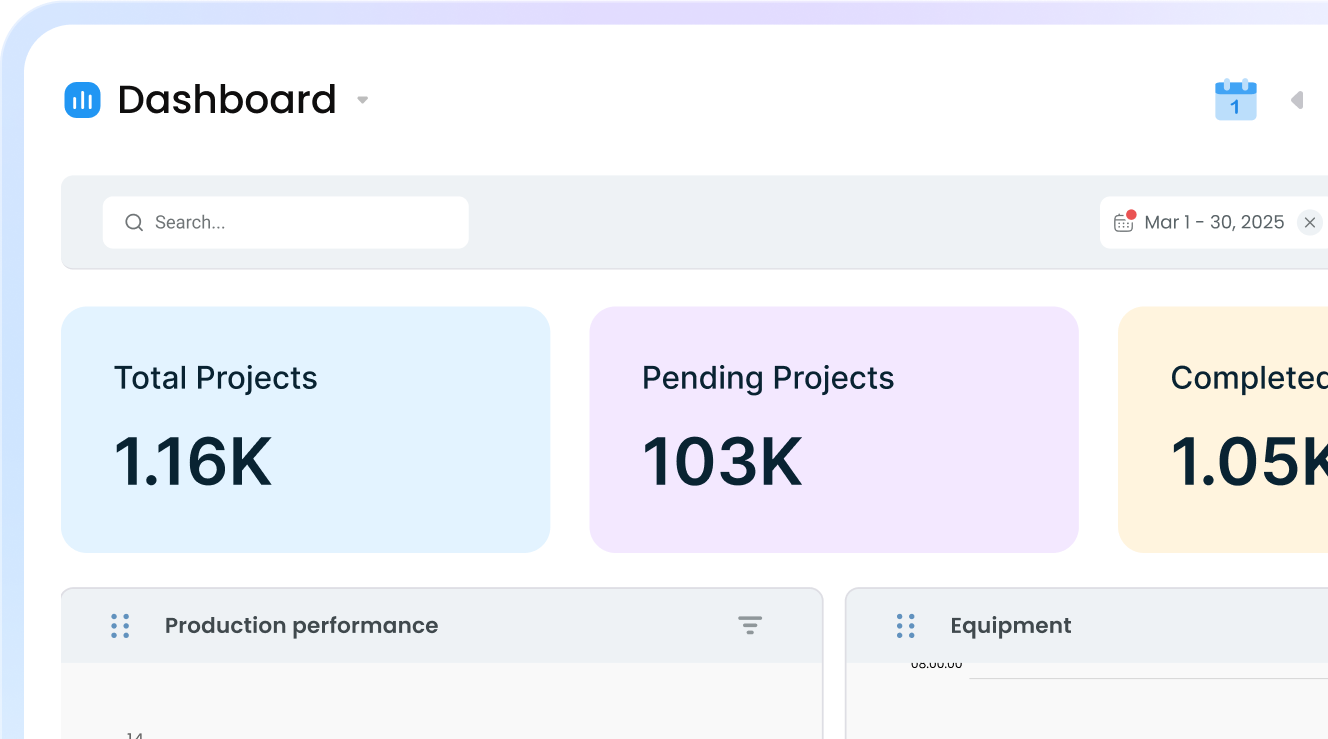
Task: Click the magnifier icon in the search box
Action: pyautogui.click(x=134, y=222)
